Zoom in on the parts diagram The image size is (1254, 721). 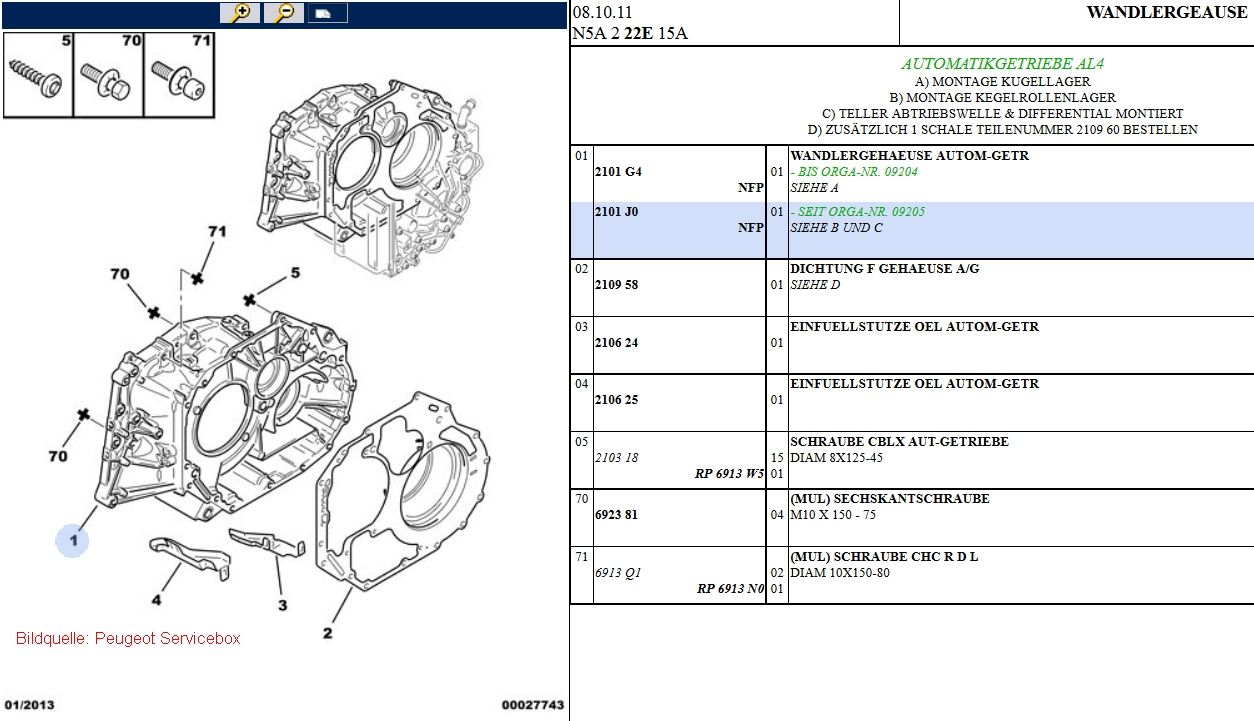240,13
